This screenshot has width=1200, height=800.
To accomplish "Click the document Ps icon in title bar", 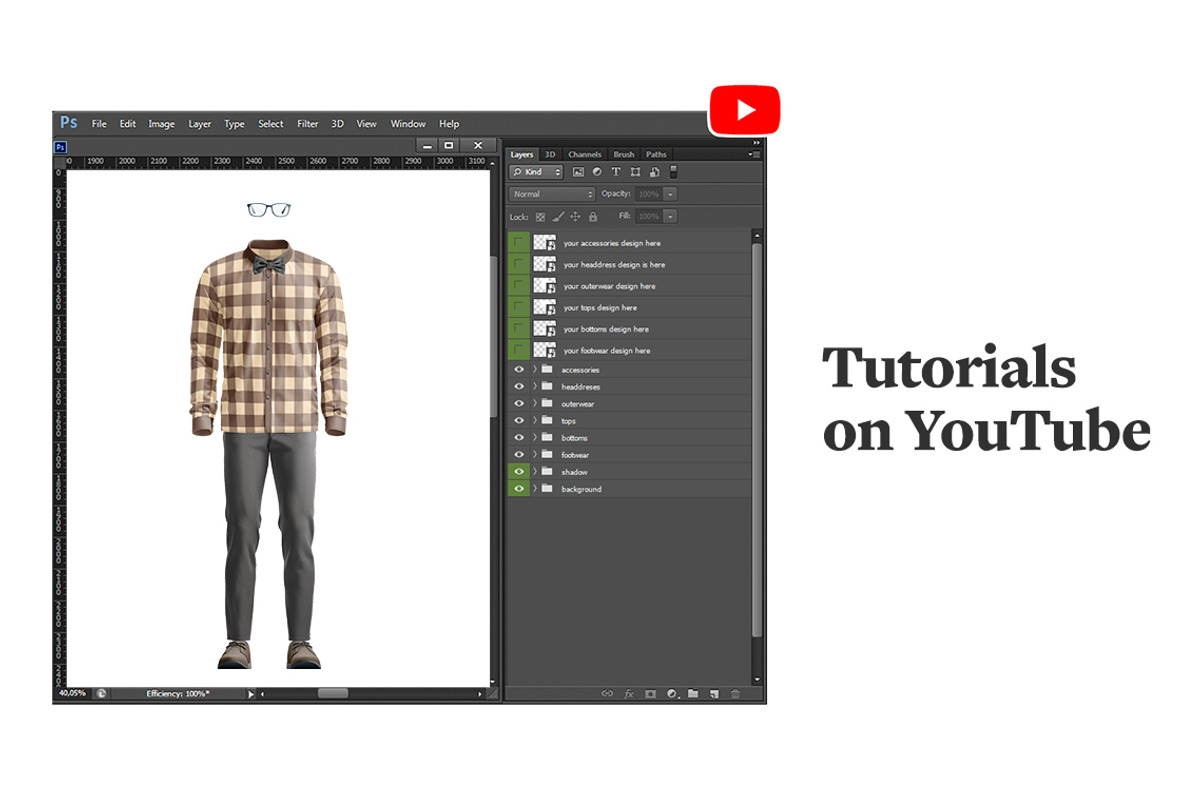I will (x=59, y=146).
